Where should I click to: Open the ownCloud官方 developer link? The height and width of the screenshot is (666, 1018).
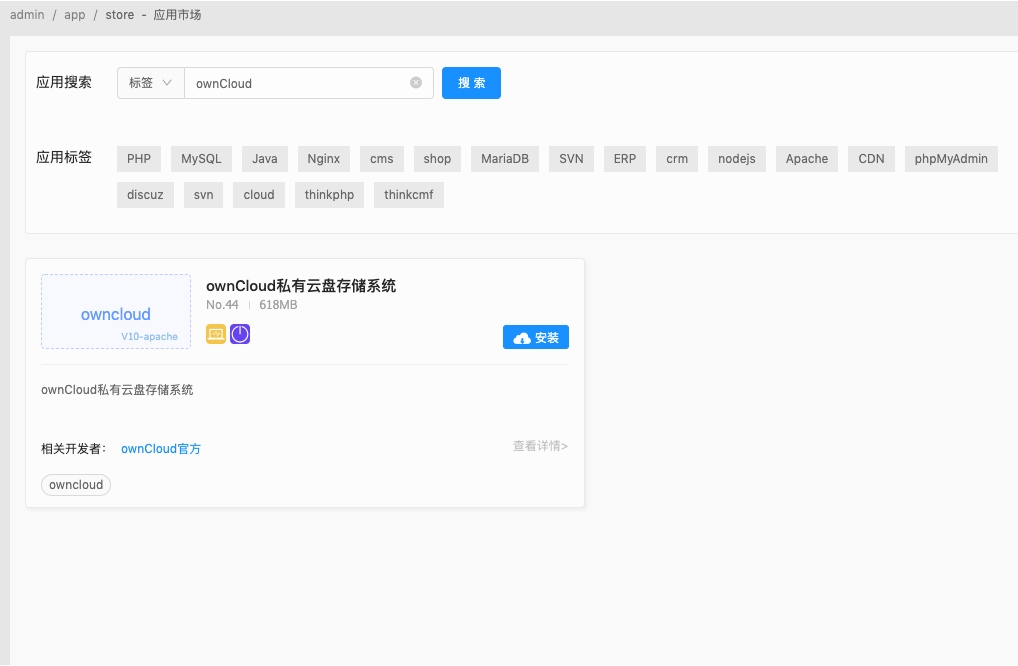161,449
